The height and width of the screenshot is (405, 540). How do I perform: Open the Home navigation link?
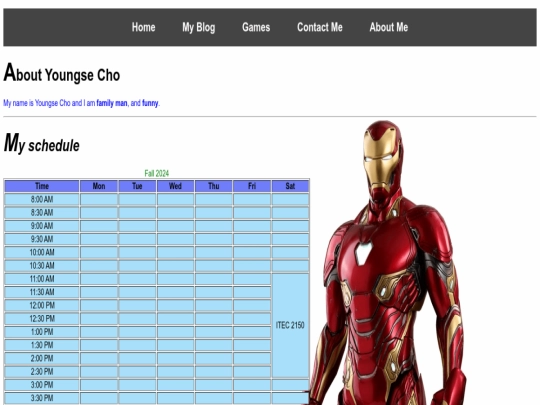(x=143, y=27)
